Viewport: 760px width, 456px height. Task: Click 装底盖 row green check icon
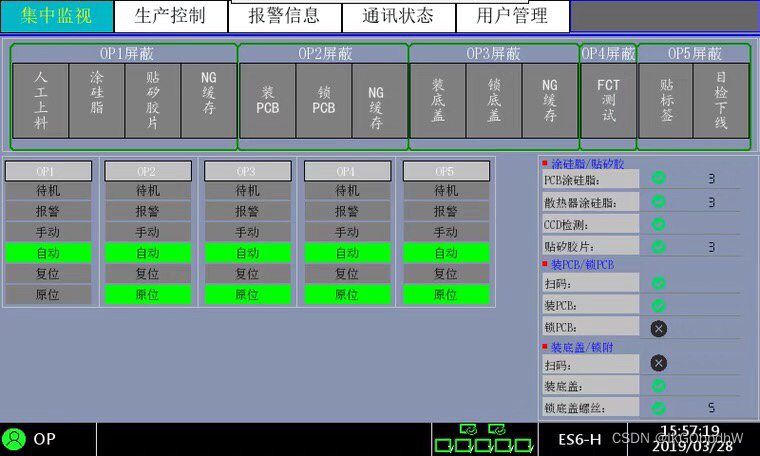point(658,386)
